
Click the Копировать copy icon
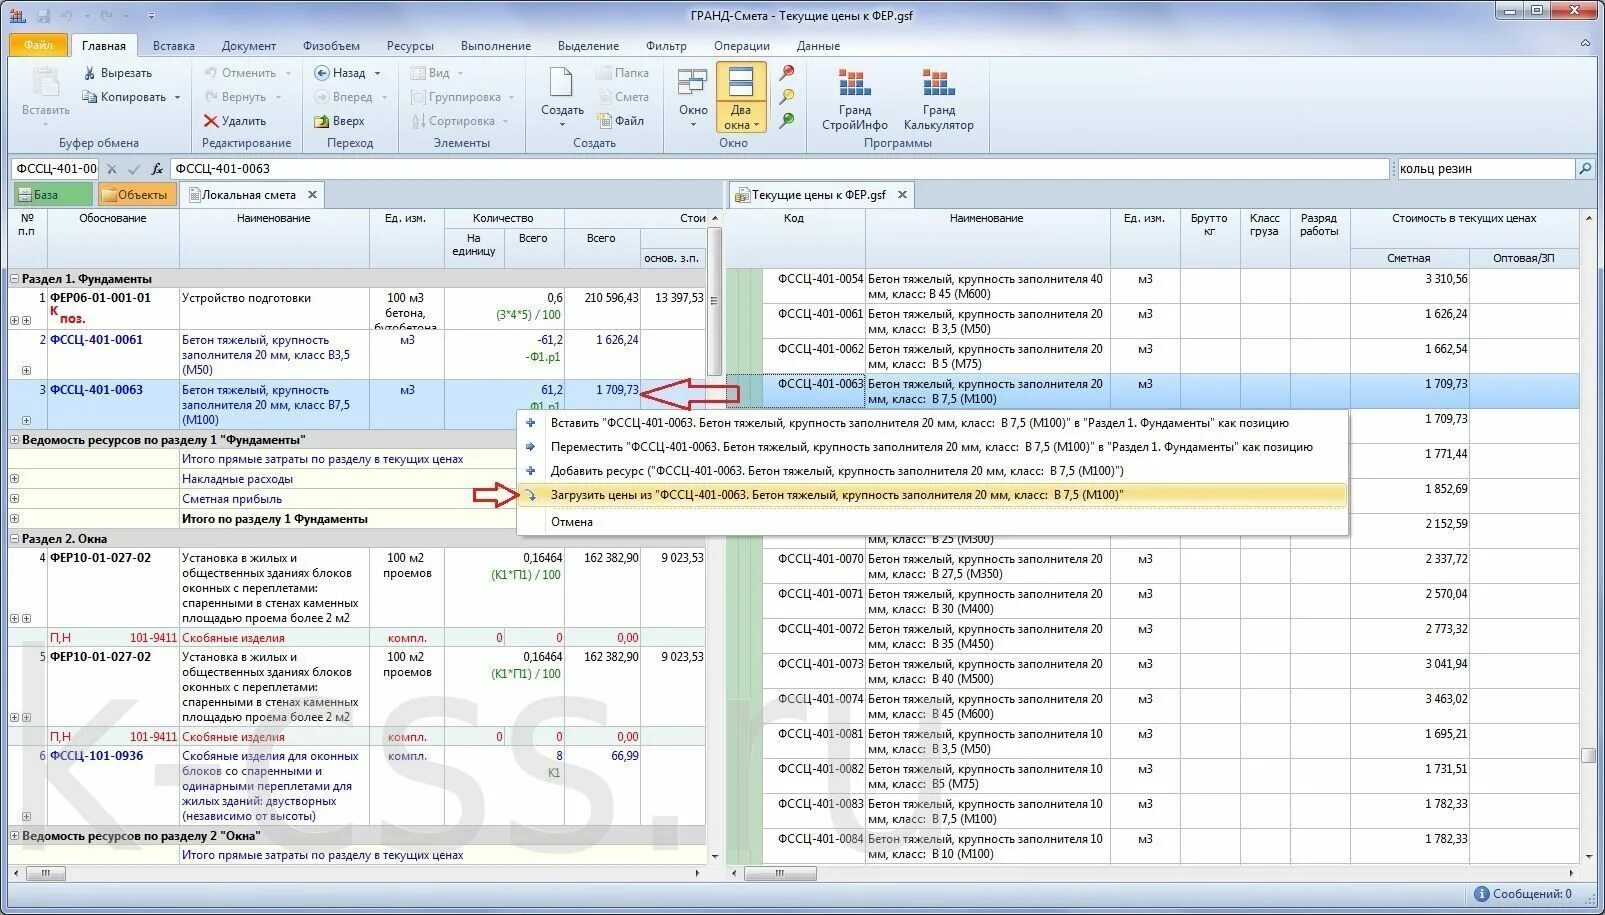[89, 97]
